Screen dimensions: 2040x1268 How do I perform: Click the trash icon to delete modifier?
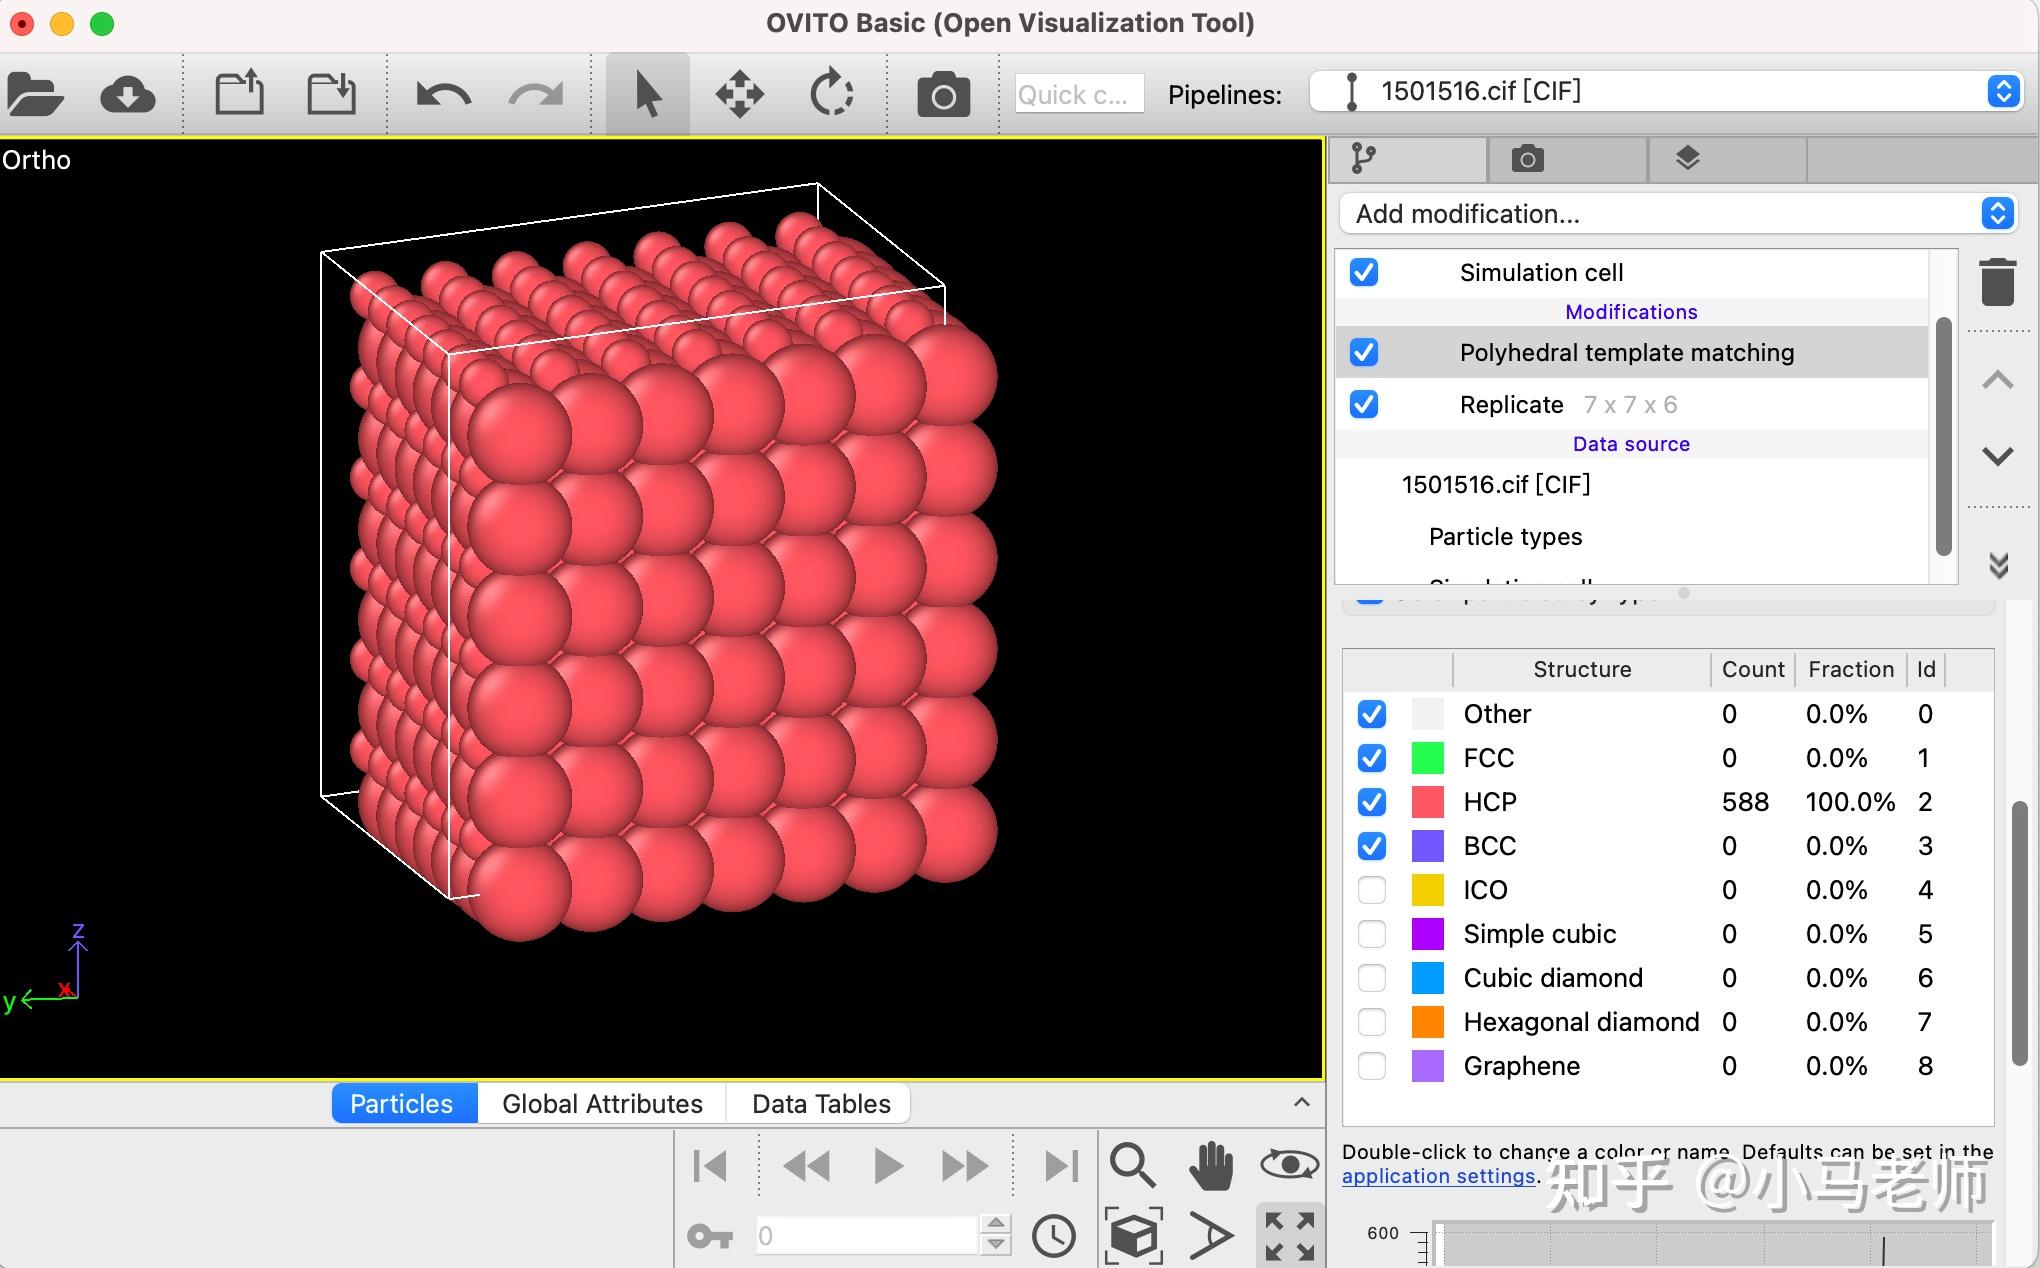pyautogui.click(x=1997, y=282)
